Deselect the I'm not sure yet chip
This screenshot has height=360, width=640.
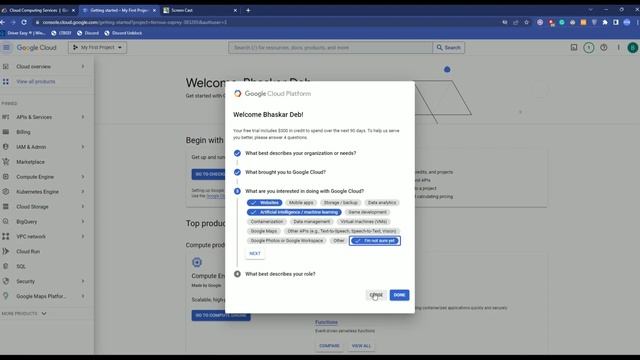(x=375, y=241)
